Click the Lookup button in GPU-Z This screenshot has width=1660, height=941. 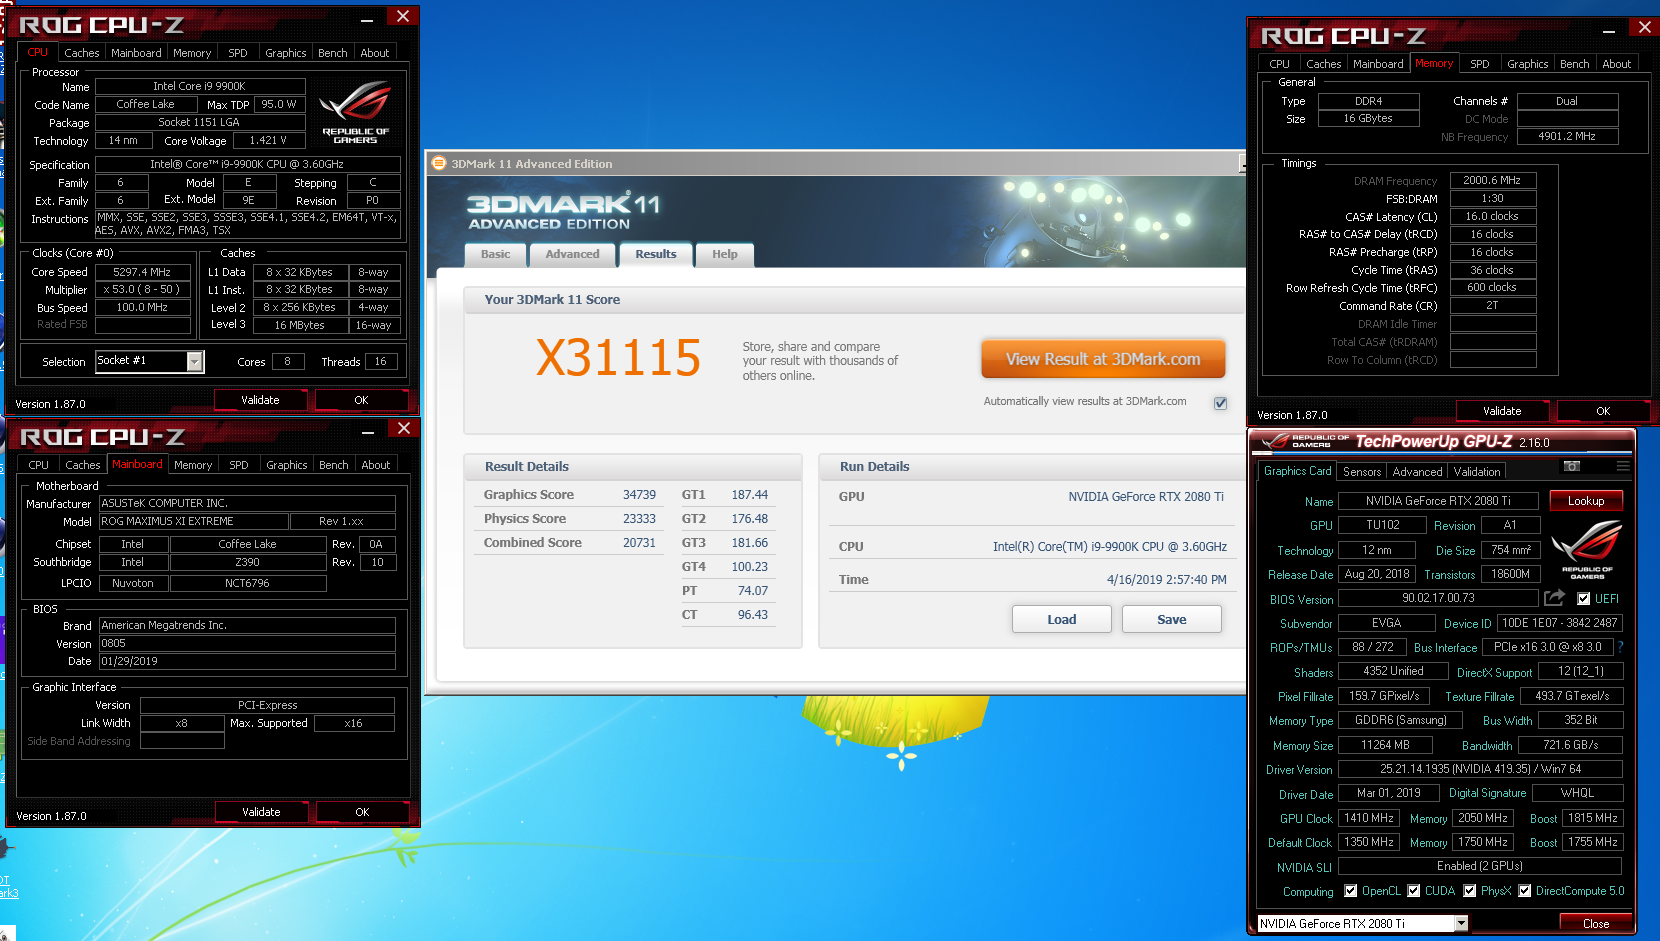pyautogui.click(x=1586, y=501)
